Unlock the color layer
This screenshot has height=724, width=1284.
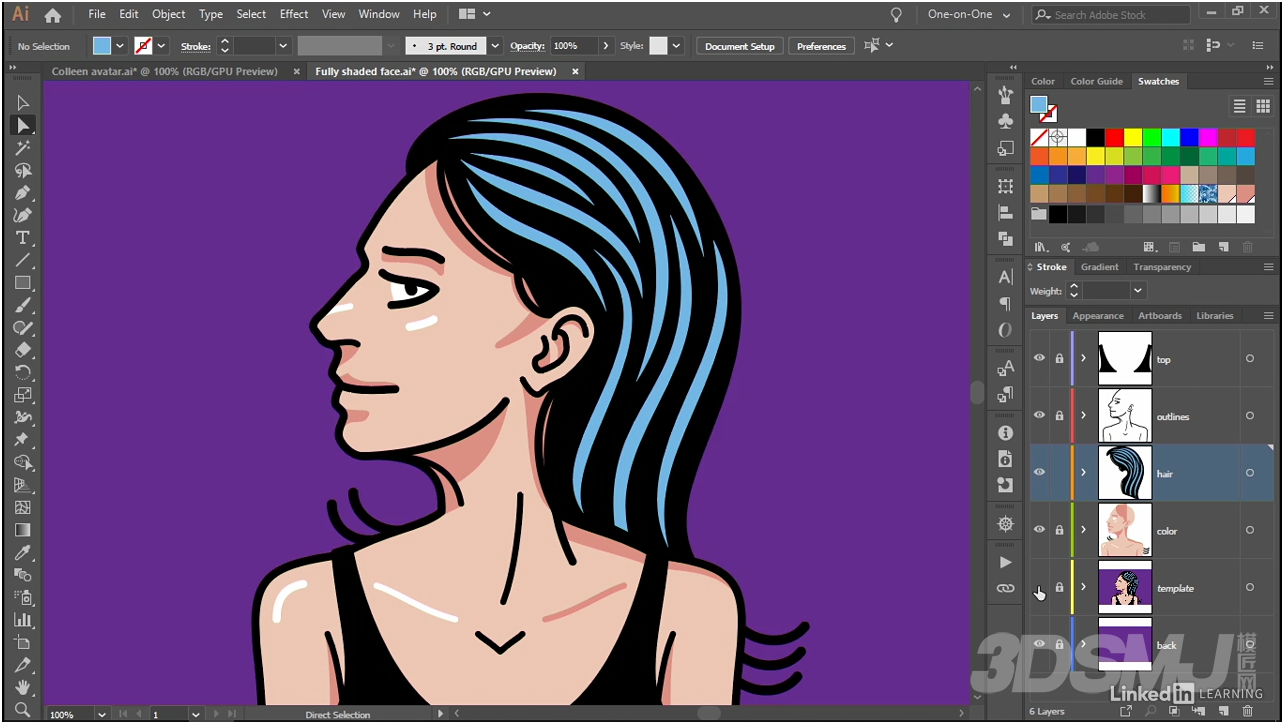tap(1059, 529)
